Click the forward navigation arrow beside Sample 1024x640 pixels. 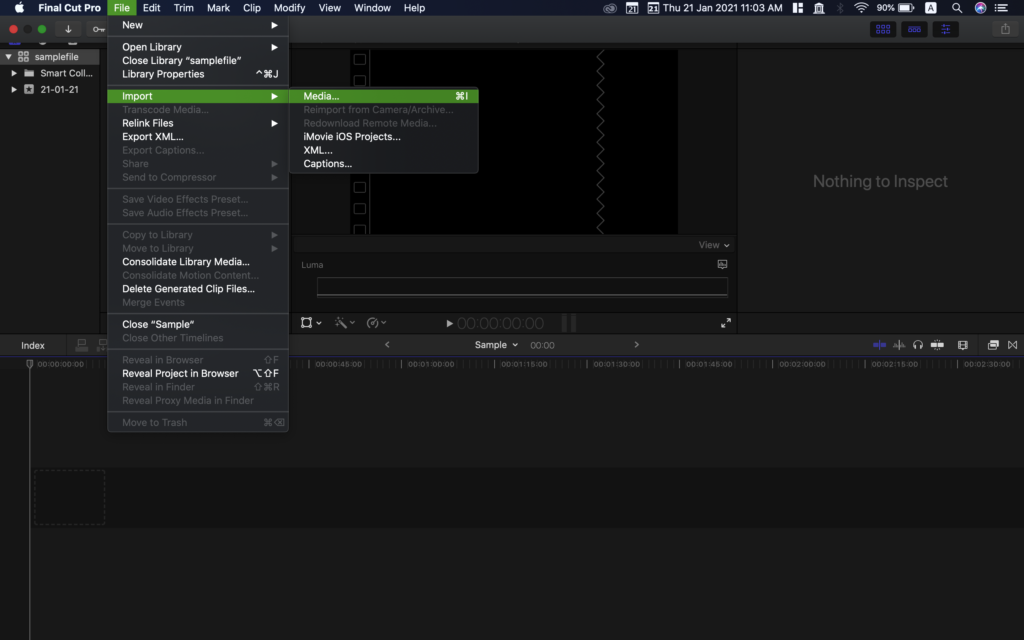(637, 344)
